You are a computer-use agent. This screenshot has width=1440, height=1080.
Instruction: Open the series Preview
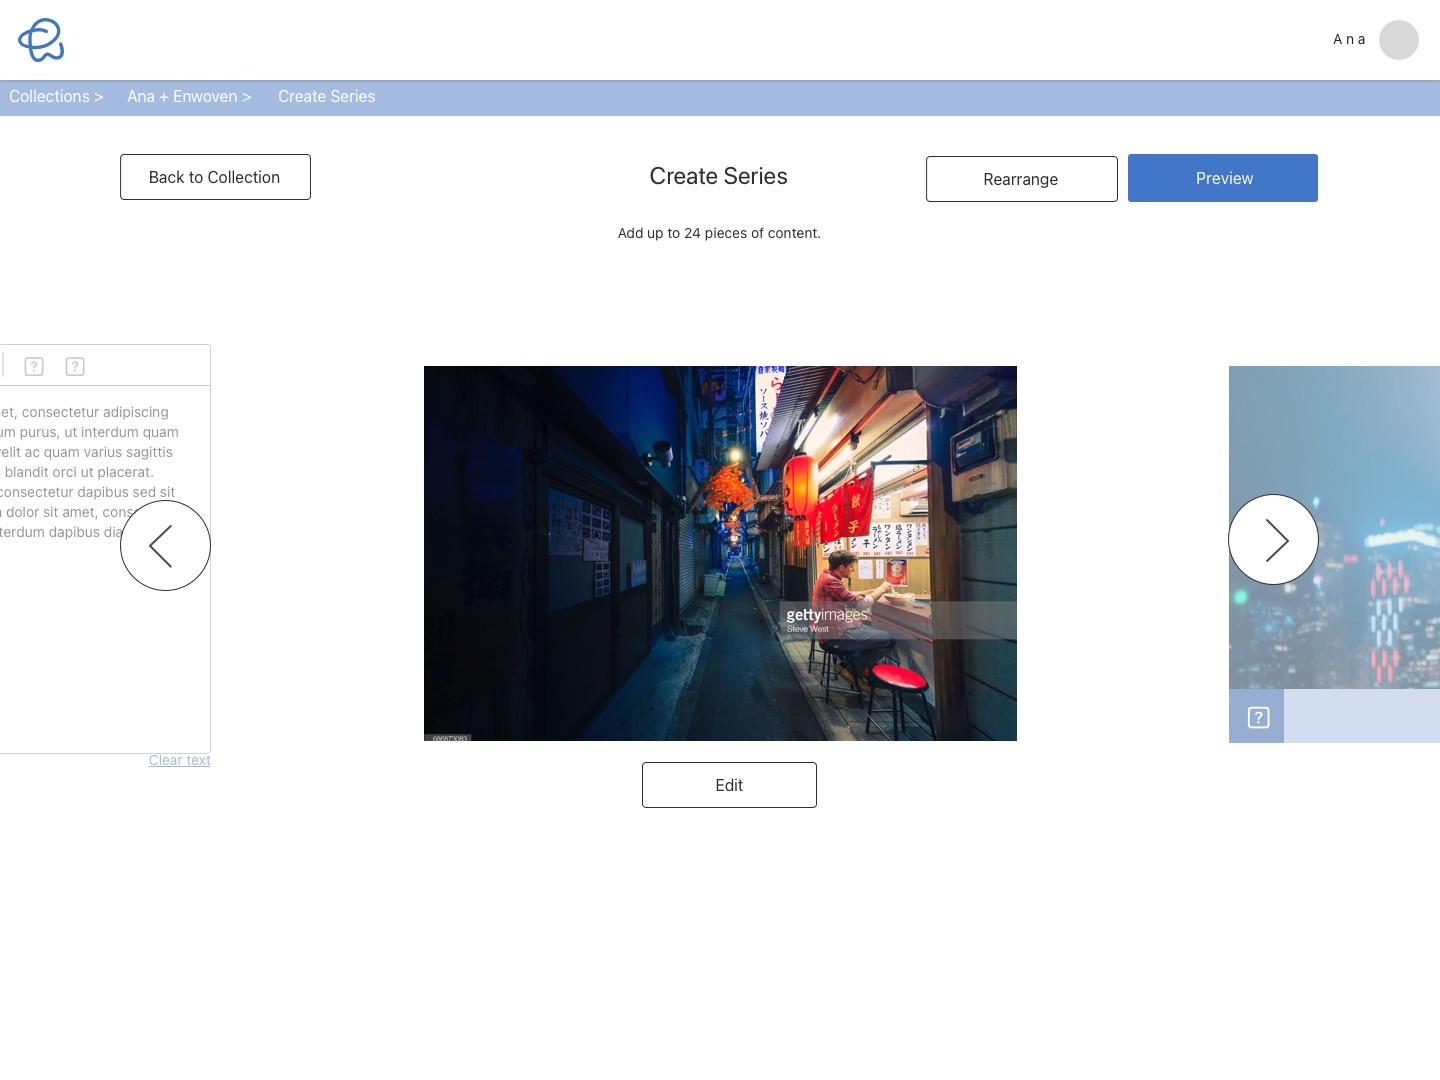coord(1222,178)
